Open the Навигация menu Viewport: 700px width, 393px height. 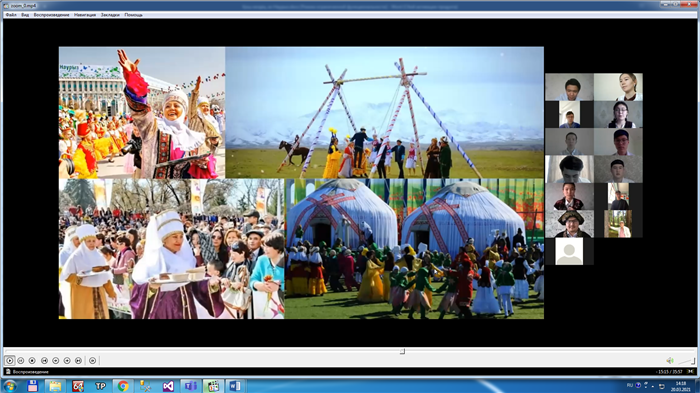85,15
